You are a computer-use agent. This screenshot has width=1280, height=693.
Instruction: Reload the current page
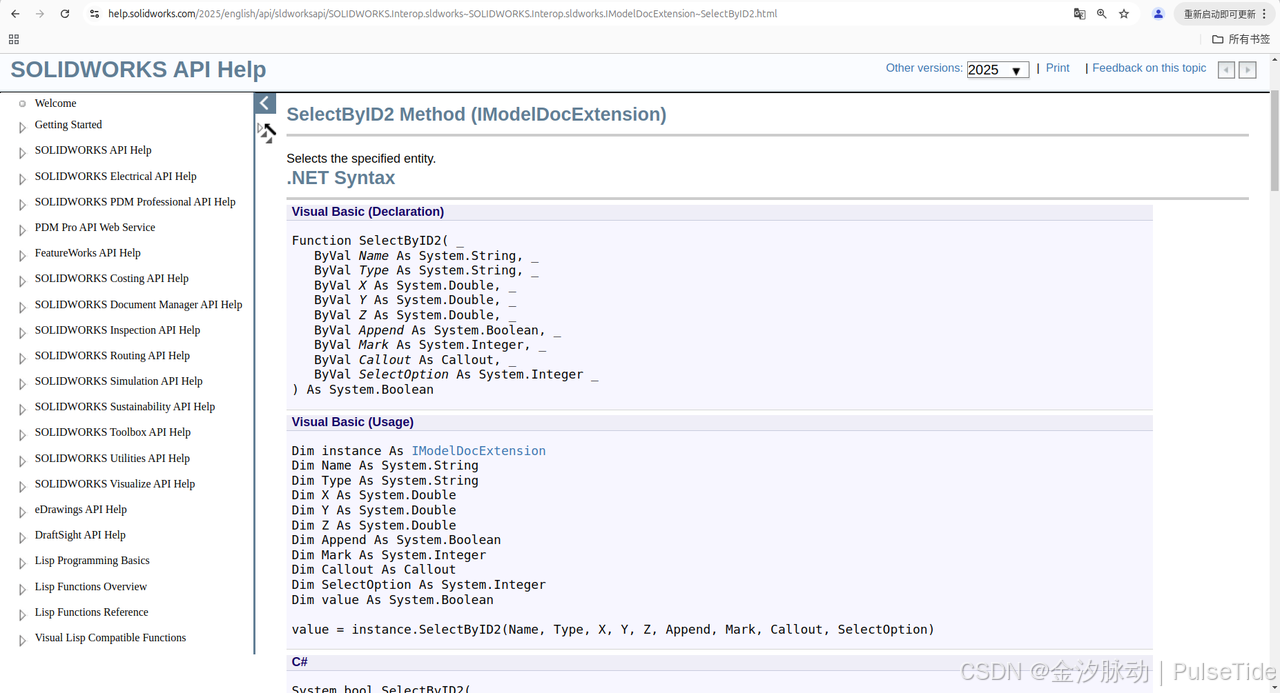click(x=65, y=14)
